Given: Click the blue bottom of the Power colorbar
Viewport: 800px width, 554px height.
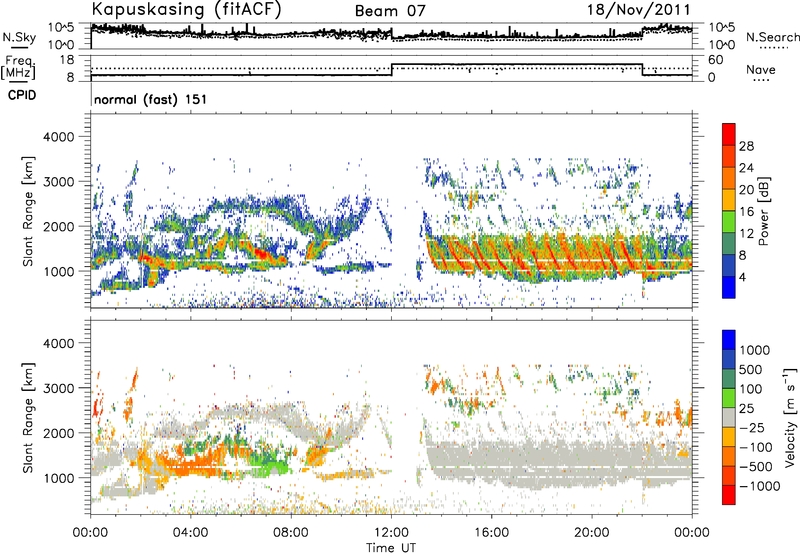Looking at the screenshot, I should 729,288.
